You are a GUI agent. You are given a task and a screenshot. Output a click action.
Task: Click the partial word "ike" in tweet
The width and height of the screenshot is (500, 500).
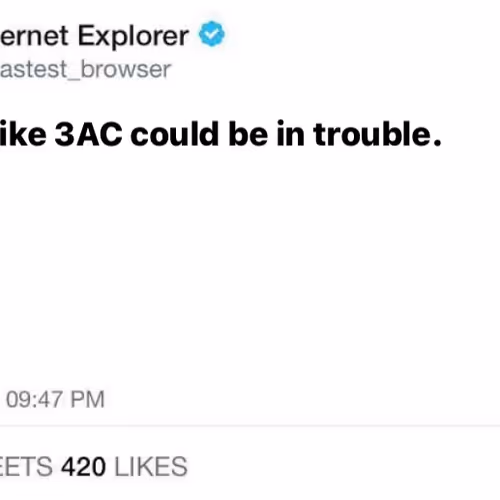23,134
